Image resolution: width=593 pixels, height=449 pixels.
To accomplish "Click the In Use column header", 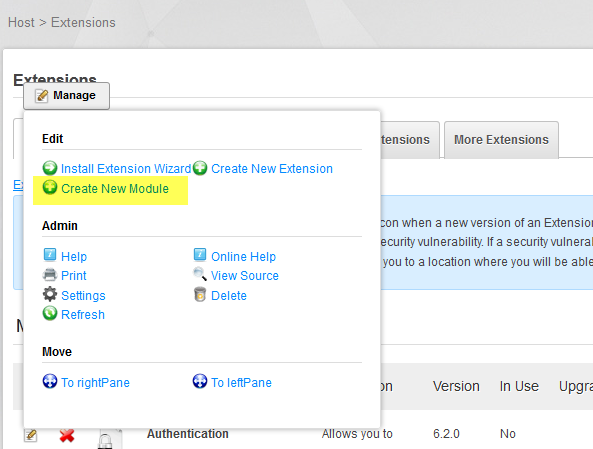I will (519, 386).
